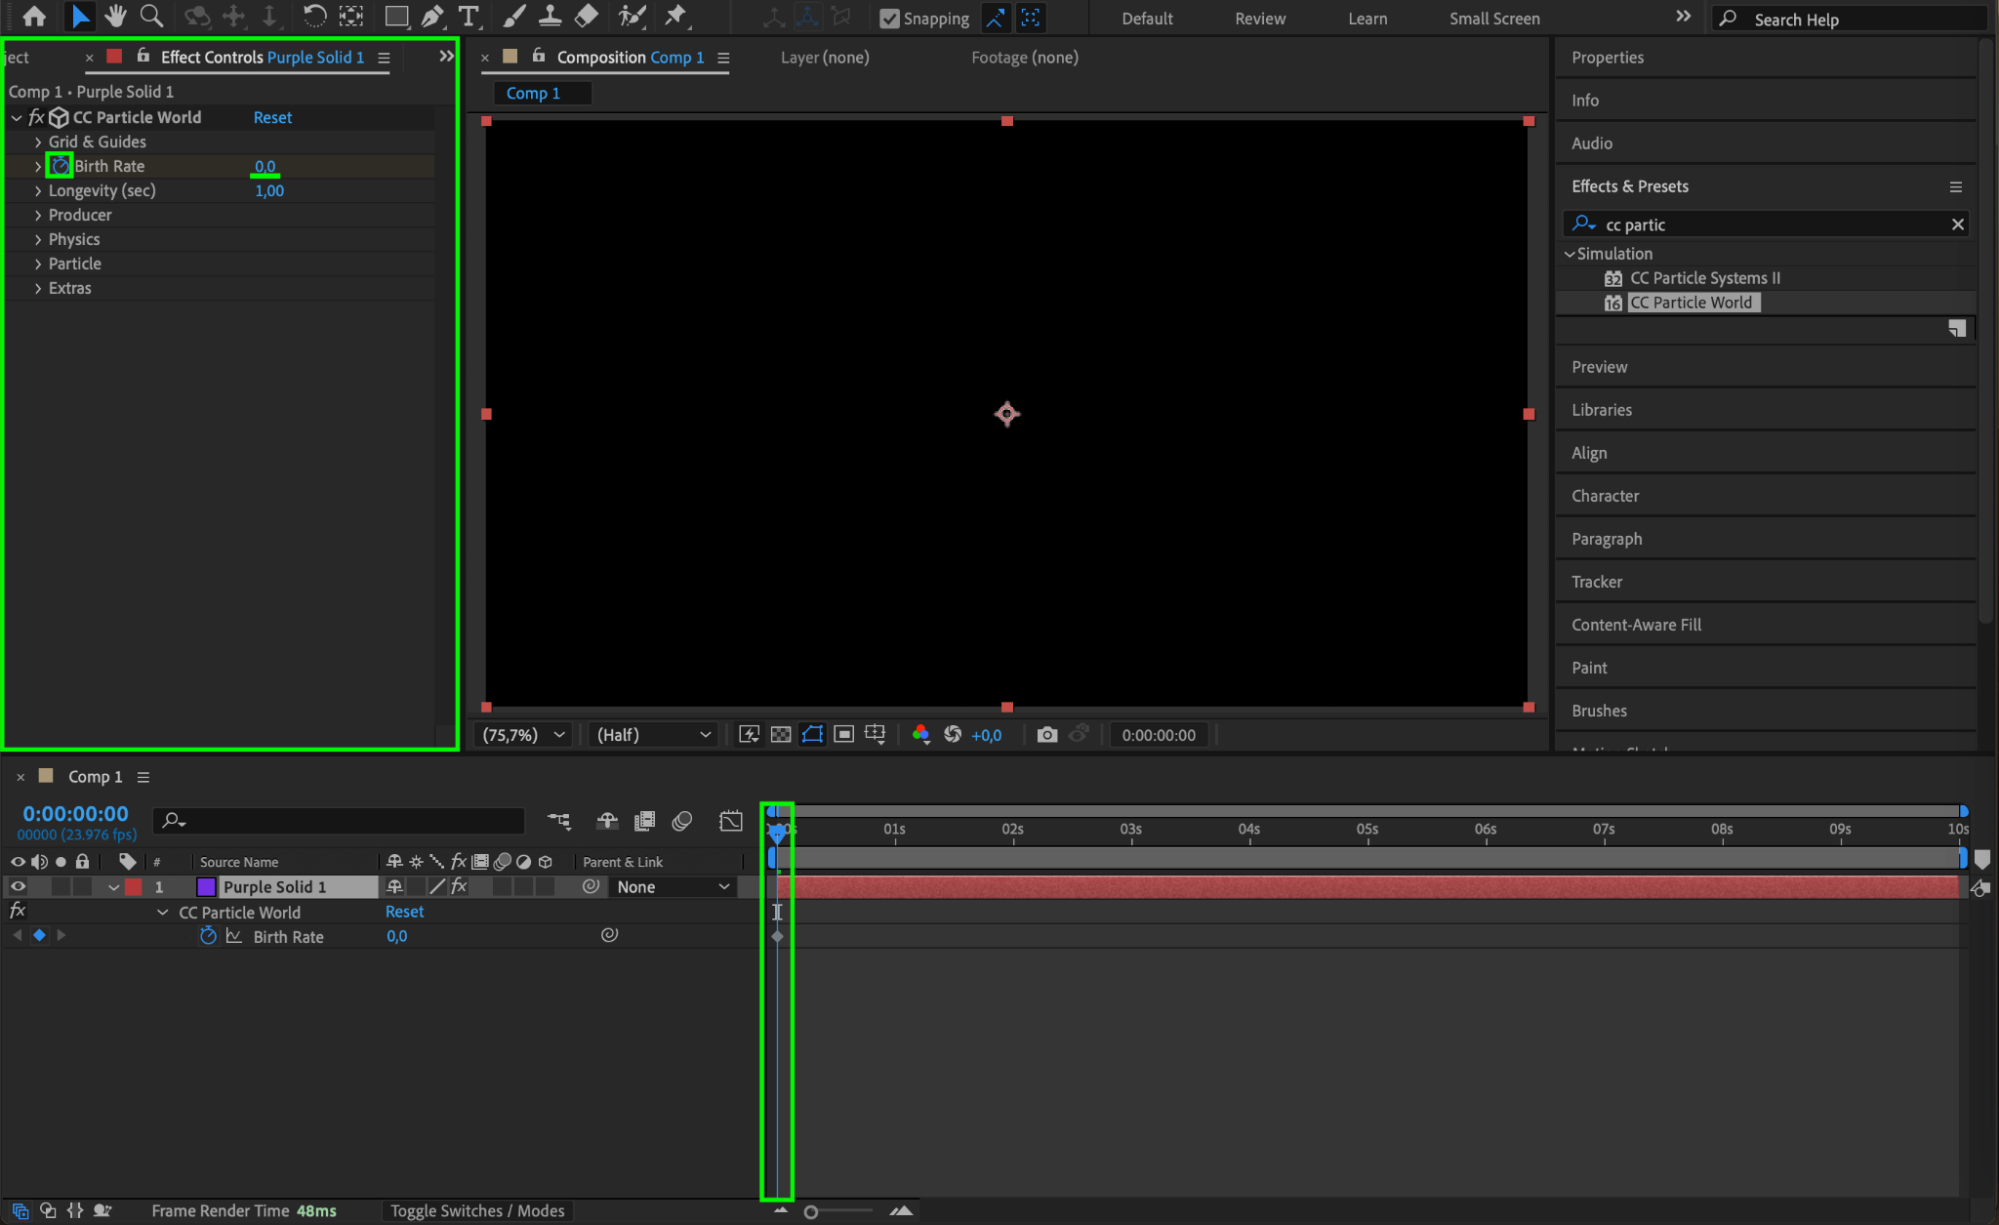The image size is (1999, 1225).
Task: Take a snapshot with camera icon
Action: coord(1046,735)
